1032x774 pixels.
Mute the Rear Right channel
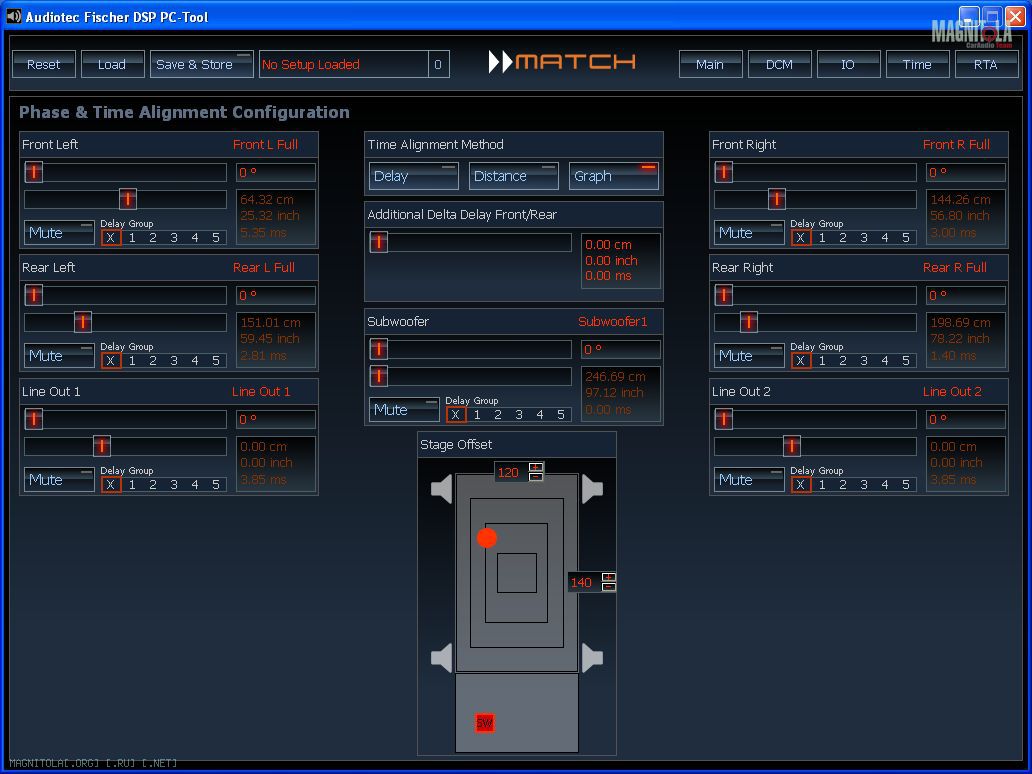coord(749,356)
